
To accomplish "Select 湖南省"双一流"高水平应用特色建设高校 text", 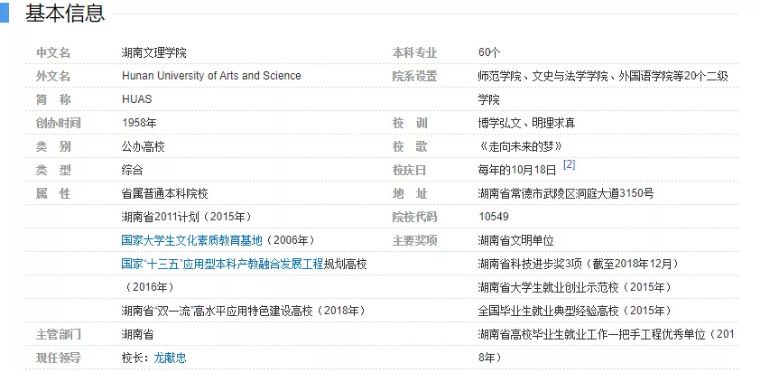I will 217,310.
